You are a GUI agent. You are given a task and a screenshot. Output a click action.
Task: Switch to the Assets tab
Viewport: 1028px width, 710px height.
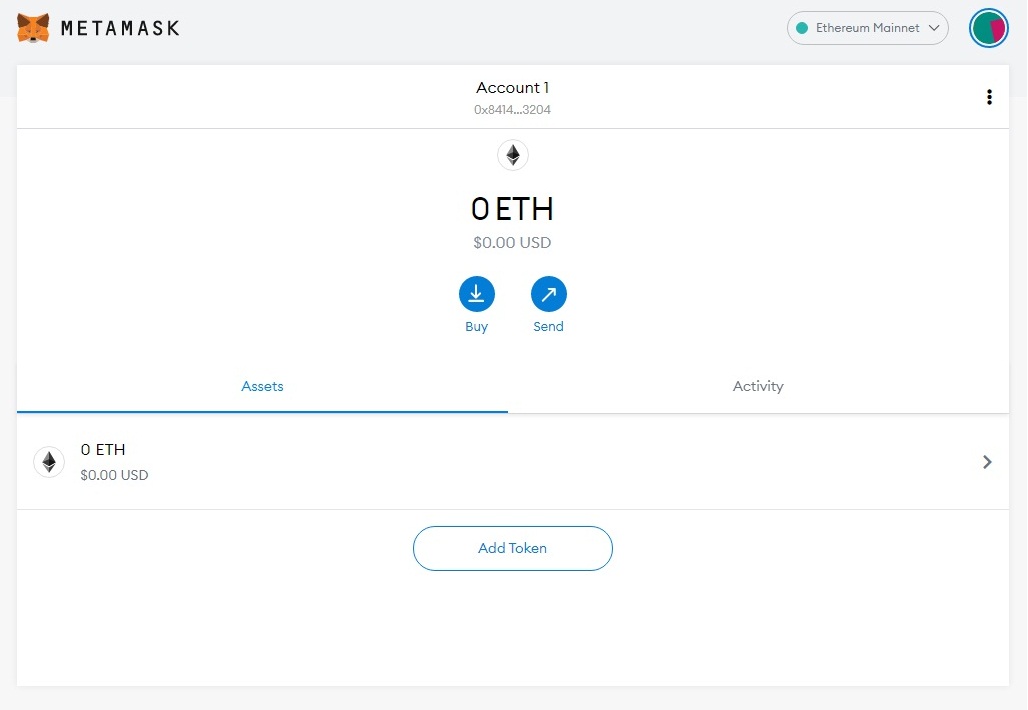tap(262, 386)
